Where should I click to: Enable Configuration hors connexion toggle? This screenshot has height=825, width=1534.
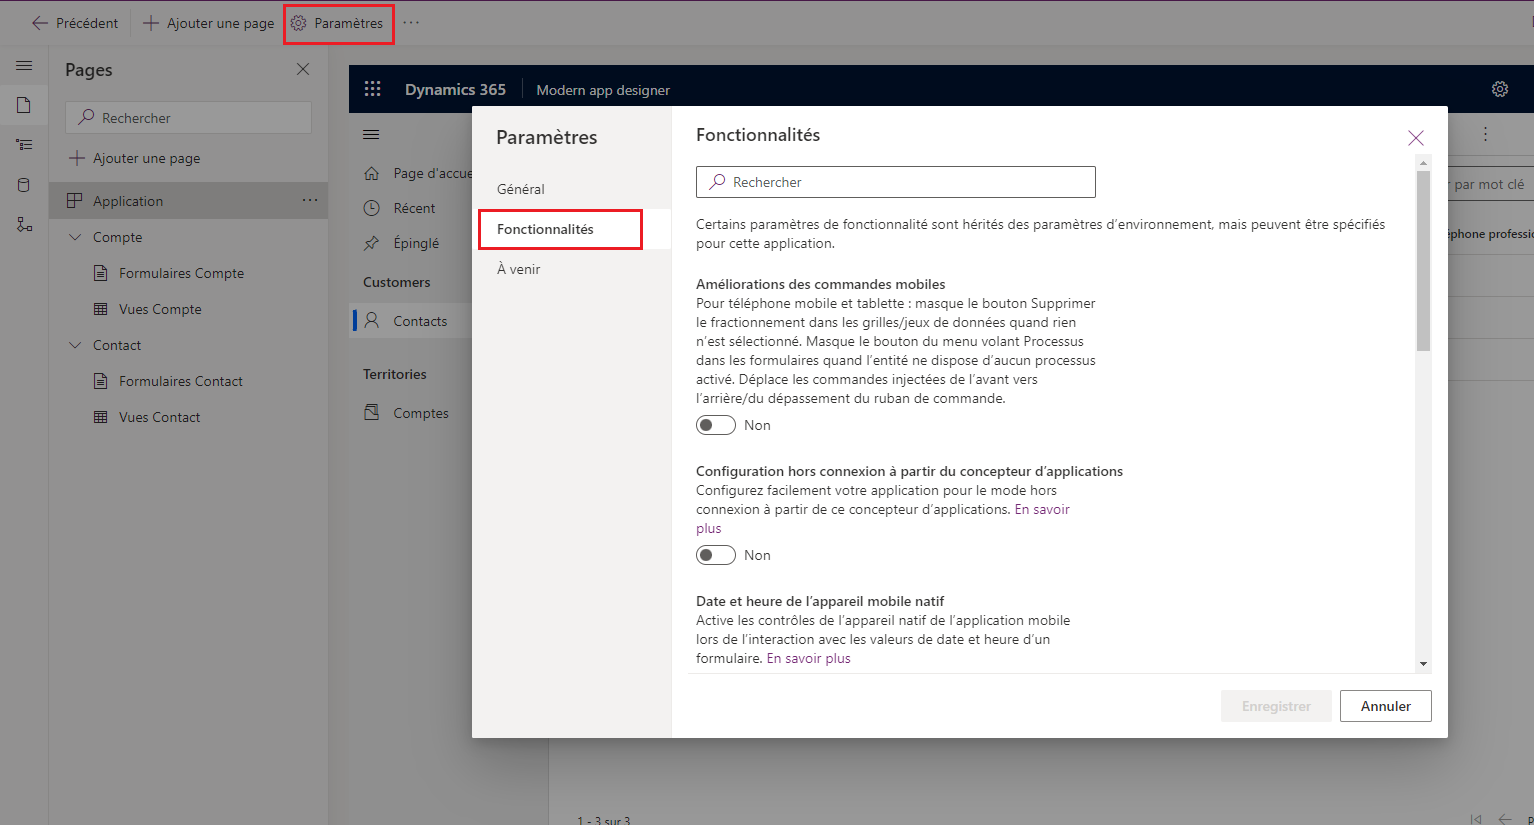point(715,554)
